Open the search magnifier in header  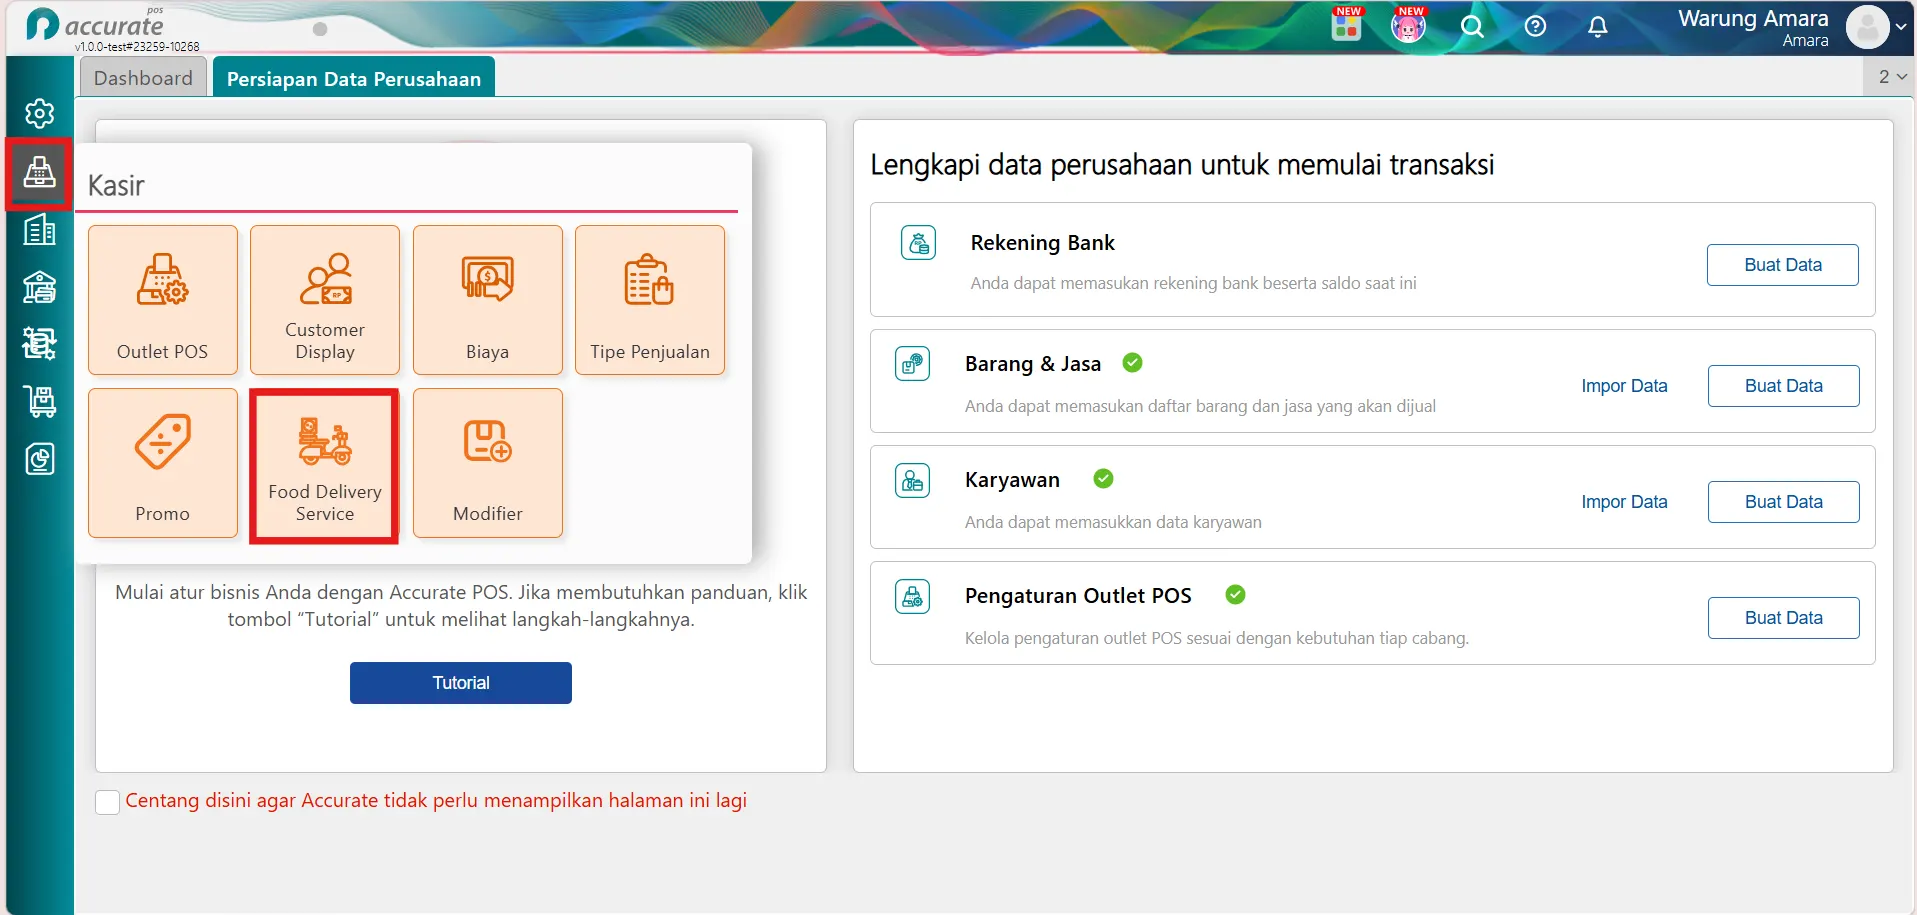(1472, 27)
